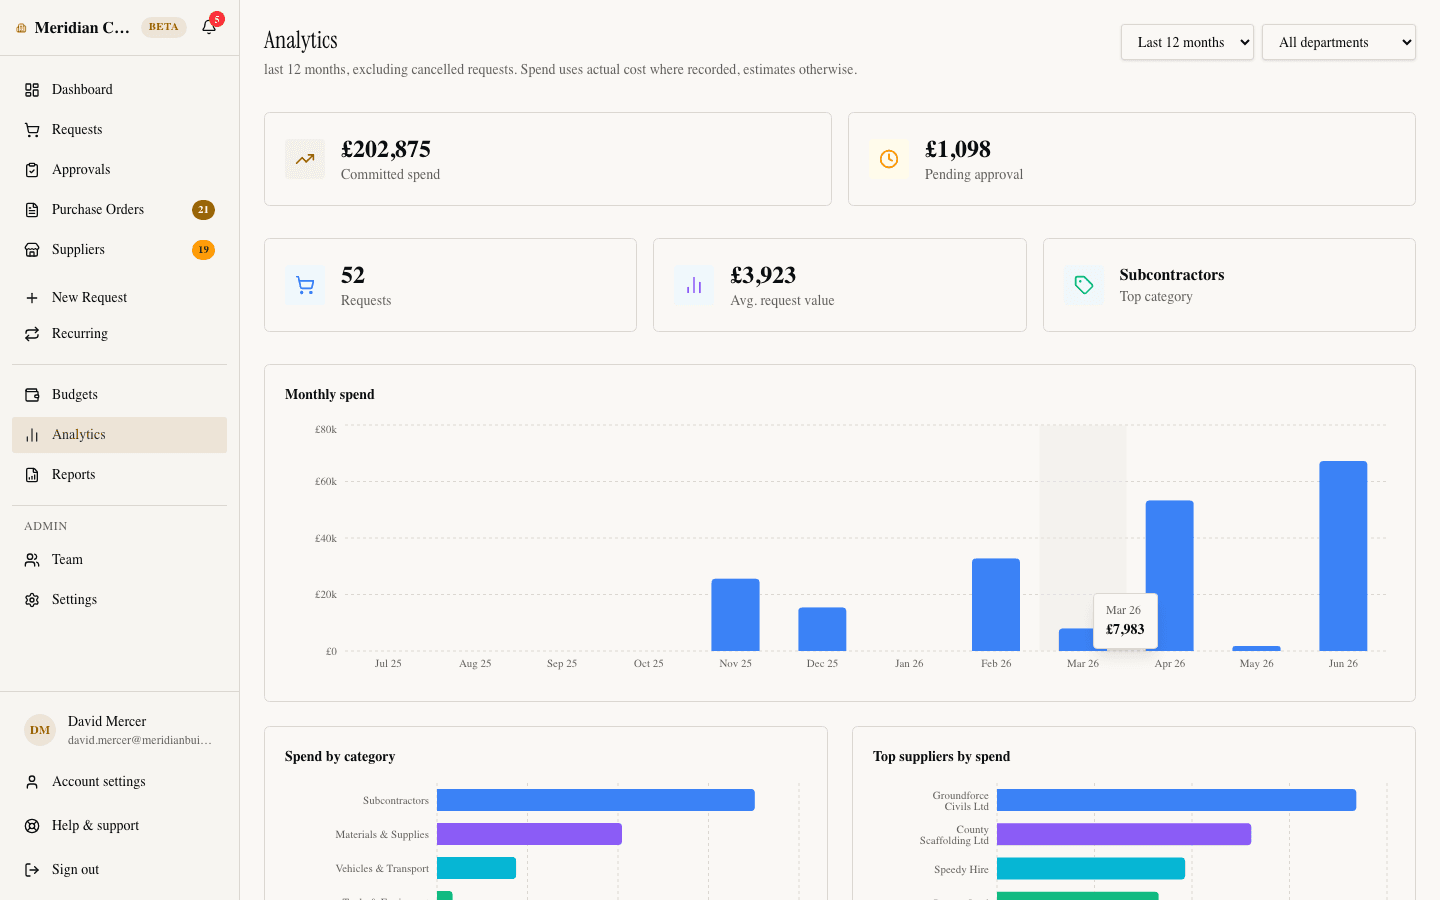Screen dimensions: 1440x900
Task: Click the Avg. request value chart icon
Action: pyautogui.click(x=694, y=285)
